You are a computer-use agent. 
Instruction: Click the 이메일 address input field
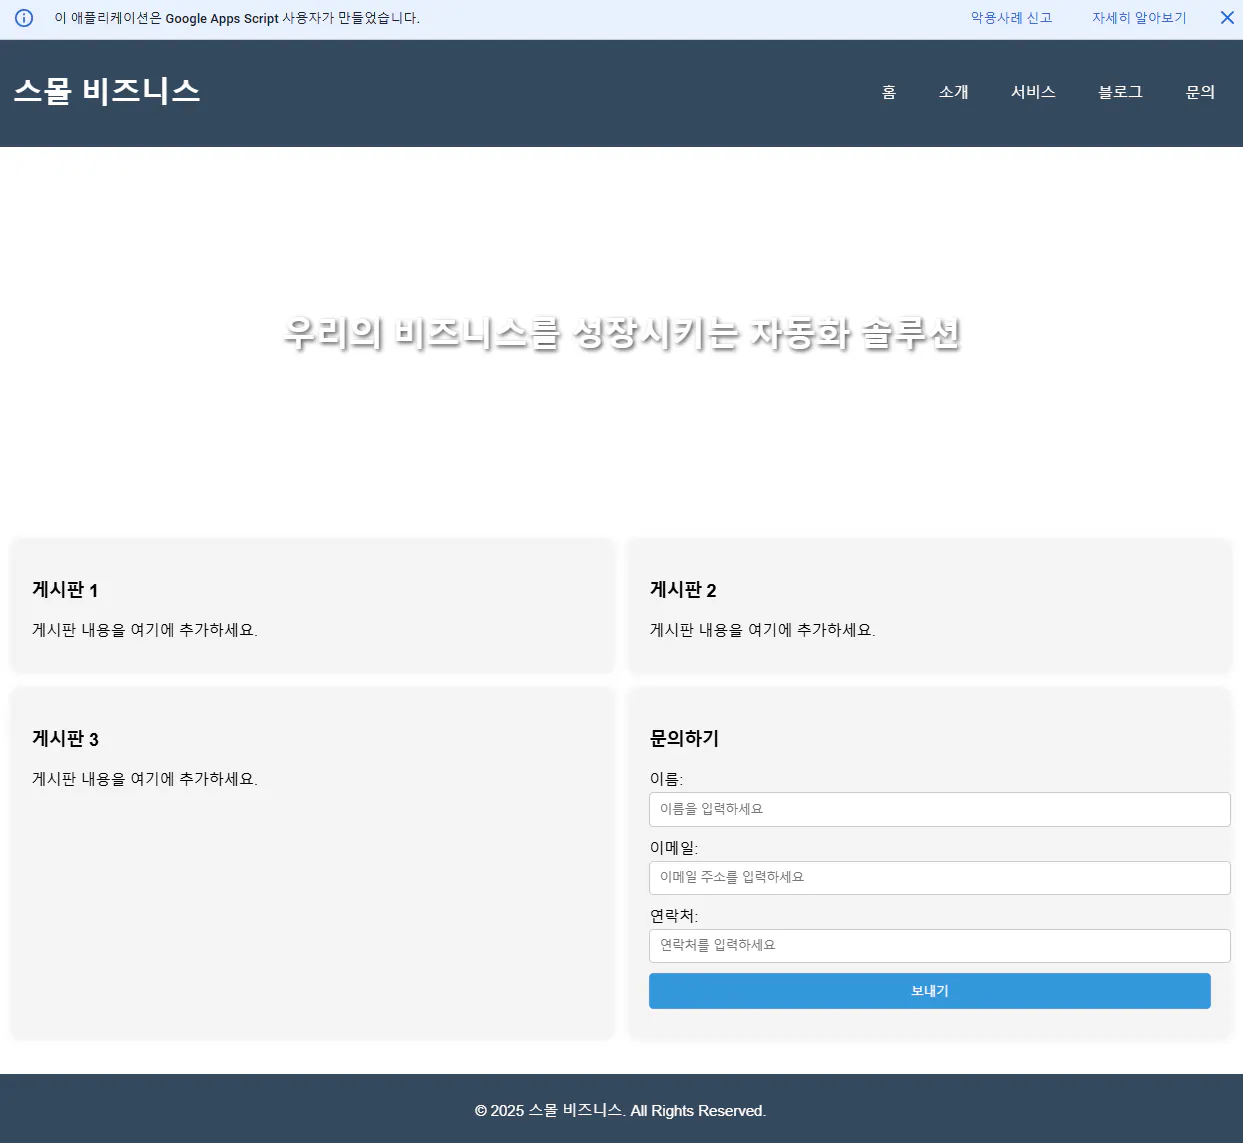pos(939,877)
